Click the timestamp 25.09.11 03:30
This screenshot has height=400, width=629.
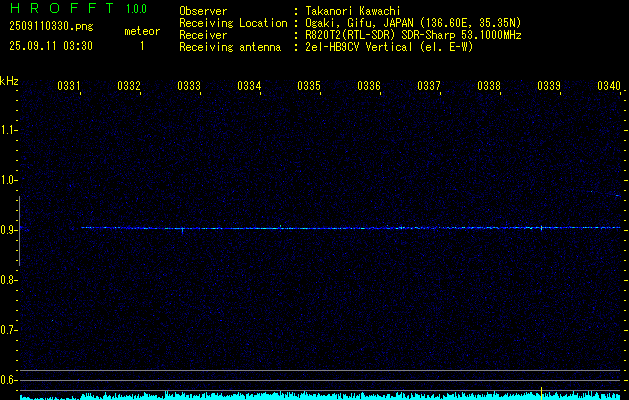51,46
